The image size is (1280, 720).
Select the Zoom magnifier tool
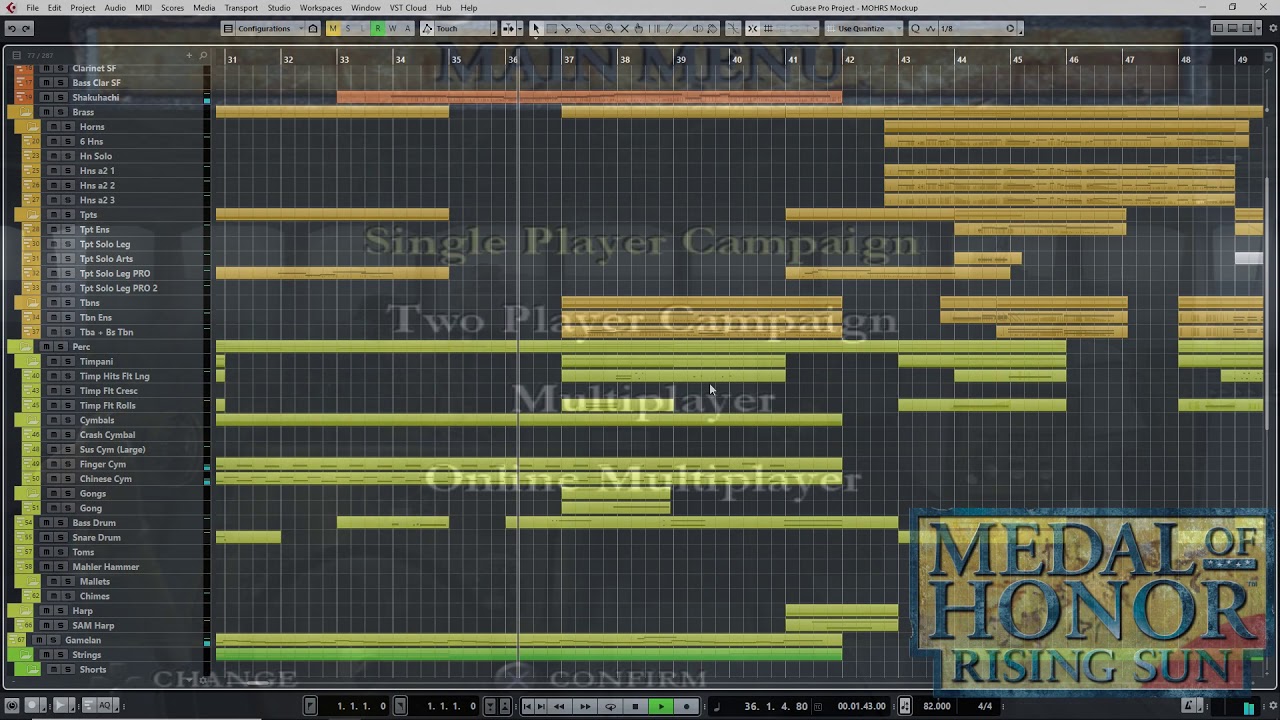(609, 28)
